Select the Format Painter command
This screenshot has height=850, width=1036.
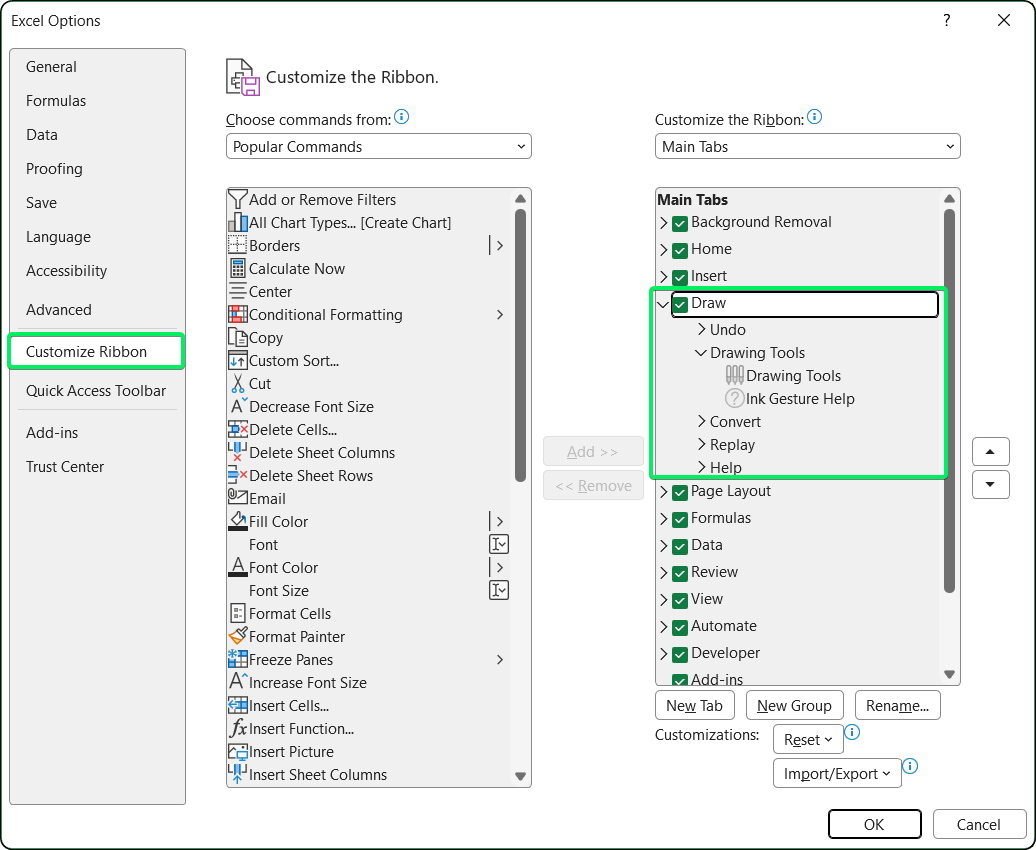[x=289, y=636]
